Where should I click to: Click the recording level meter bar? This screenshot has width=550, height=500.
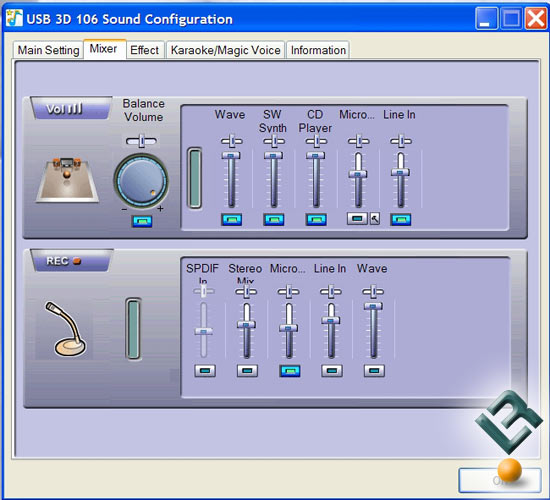click(x=133, y=329)
